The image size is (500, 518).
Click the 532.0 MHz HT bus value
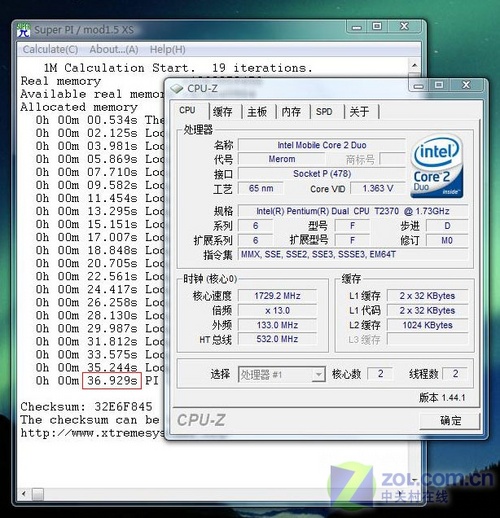coord(277,339)
